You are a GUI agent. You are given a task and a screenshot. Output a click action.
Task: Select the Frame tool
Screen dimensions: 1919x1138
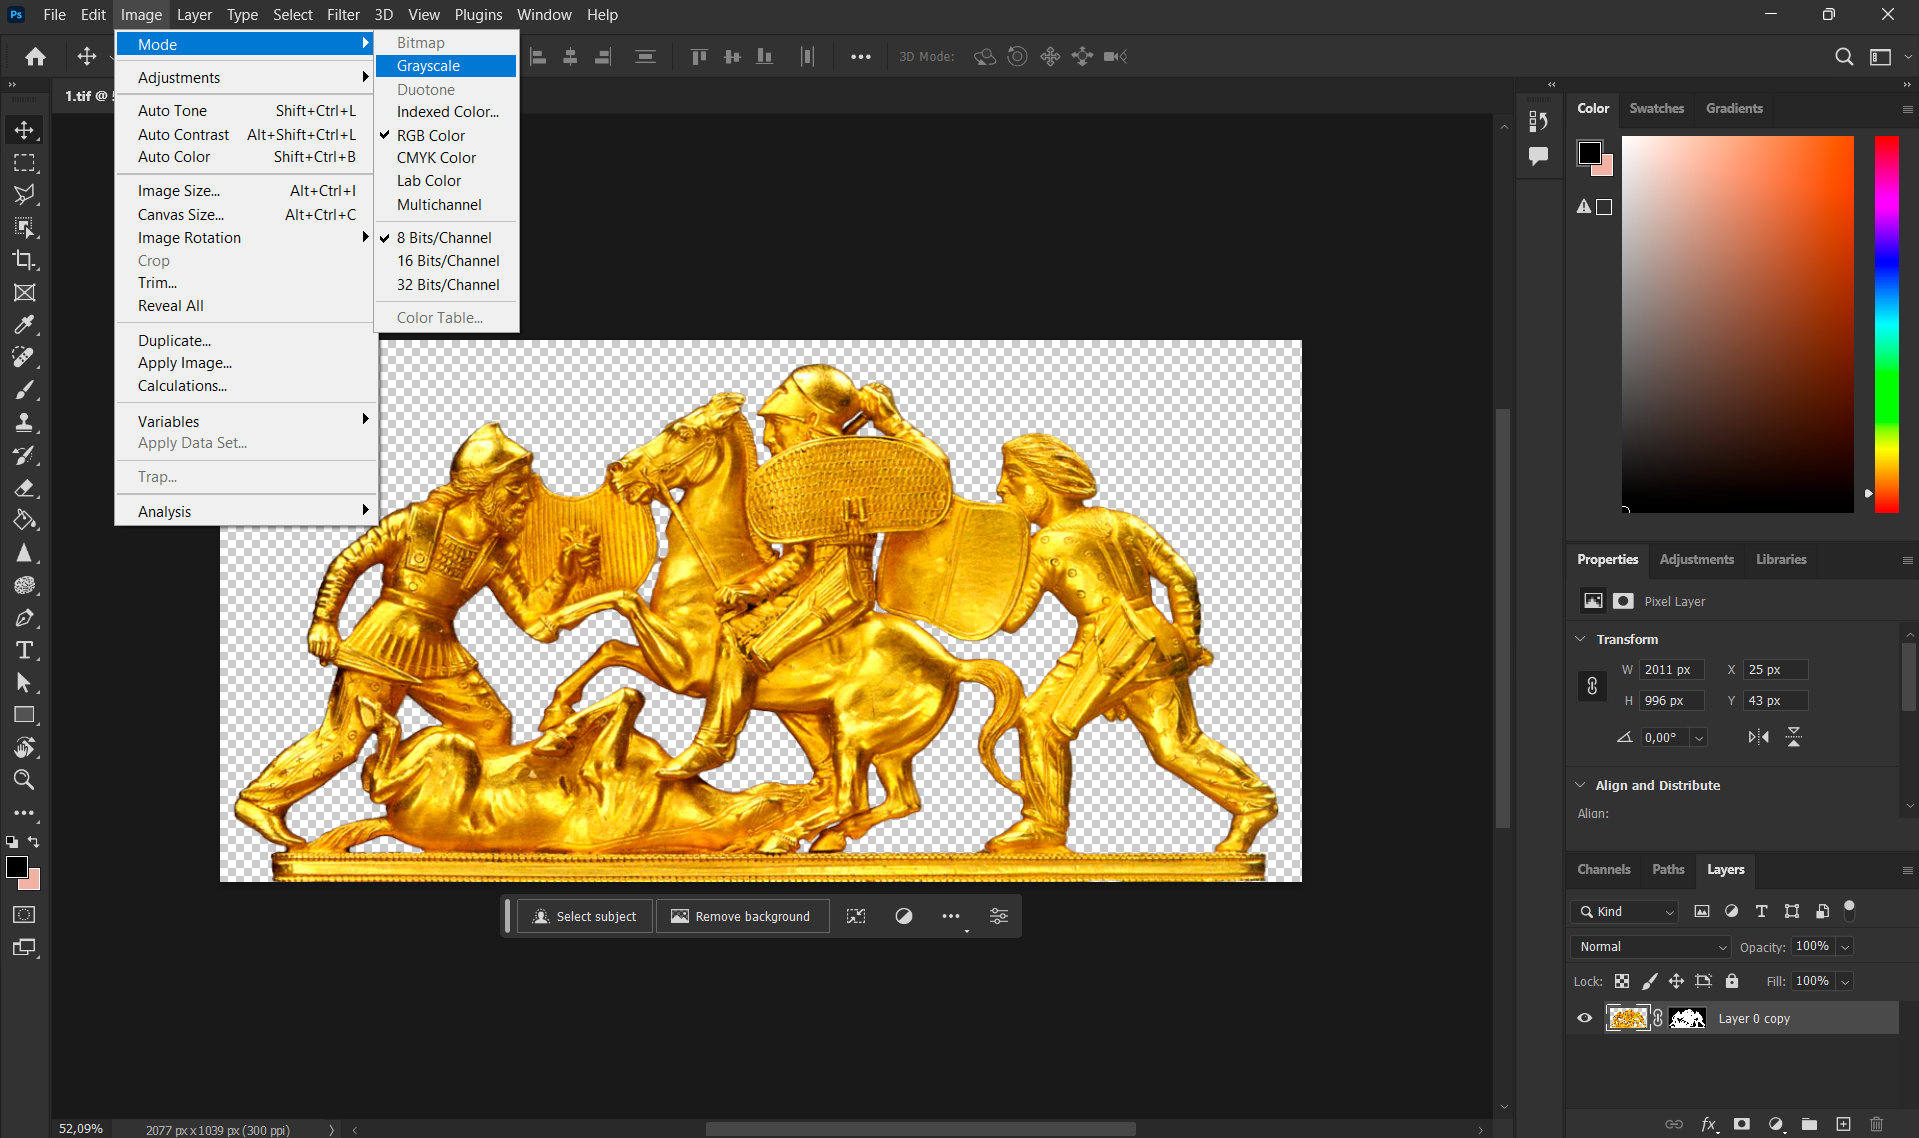[24, 292]
